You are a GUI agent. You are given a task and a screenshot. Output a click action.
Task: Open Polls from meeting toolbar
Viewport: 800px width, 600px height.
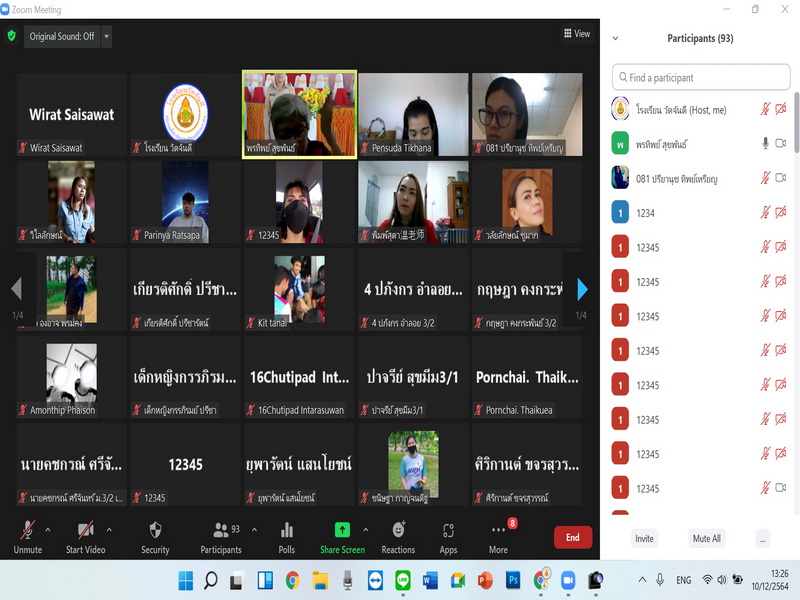pos(287,530)
